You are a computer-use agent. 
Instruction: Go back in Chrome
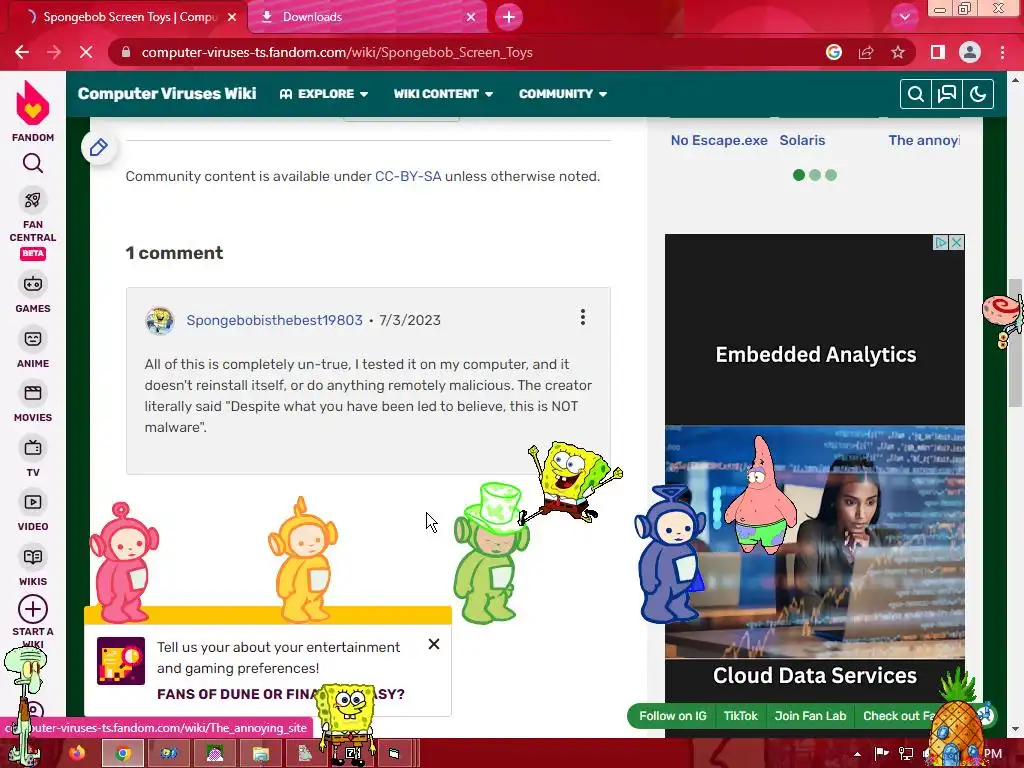[x=22, y=52]
